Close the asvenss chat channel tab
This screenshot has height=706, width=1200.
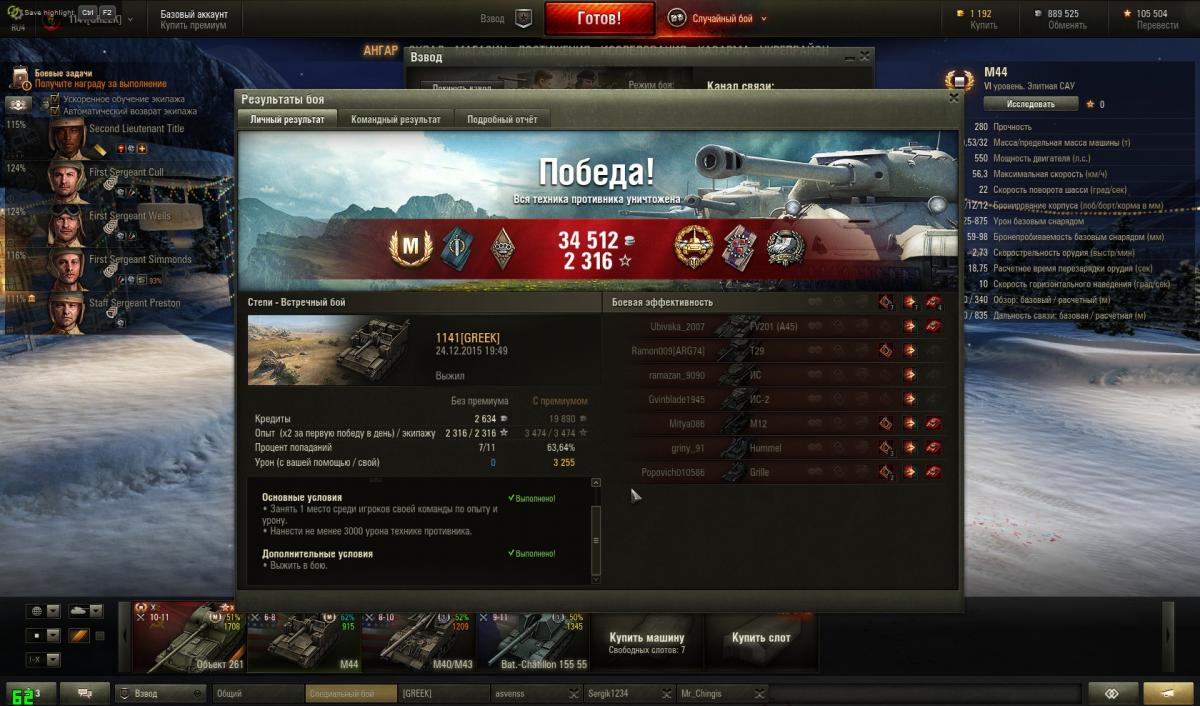tap(573, 693)
